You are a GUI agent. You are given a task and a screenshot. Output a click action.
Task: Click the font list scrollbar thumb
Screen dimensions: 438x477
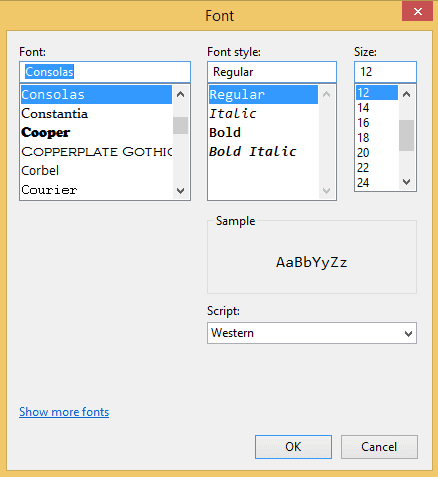(181, 125)
